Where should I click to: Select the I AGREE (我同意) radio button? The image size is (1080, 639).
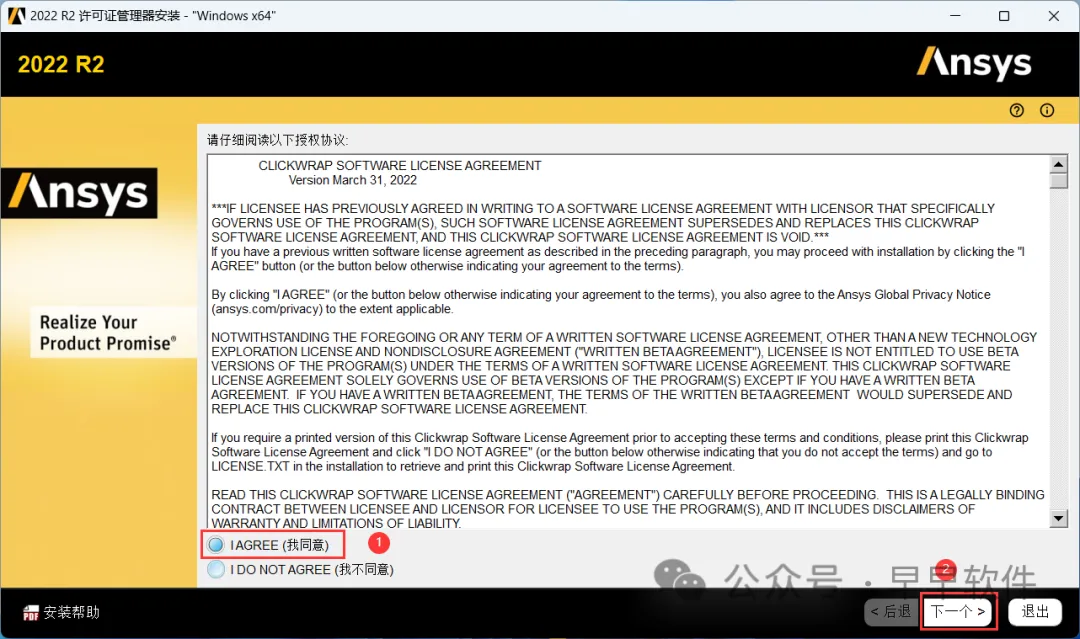click(216, 545)
